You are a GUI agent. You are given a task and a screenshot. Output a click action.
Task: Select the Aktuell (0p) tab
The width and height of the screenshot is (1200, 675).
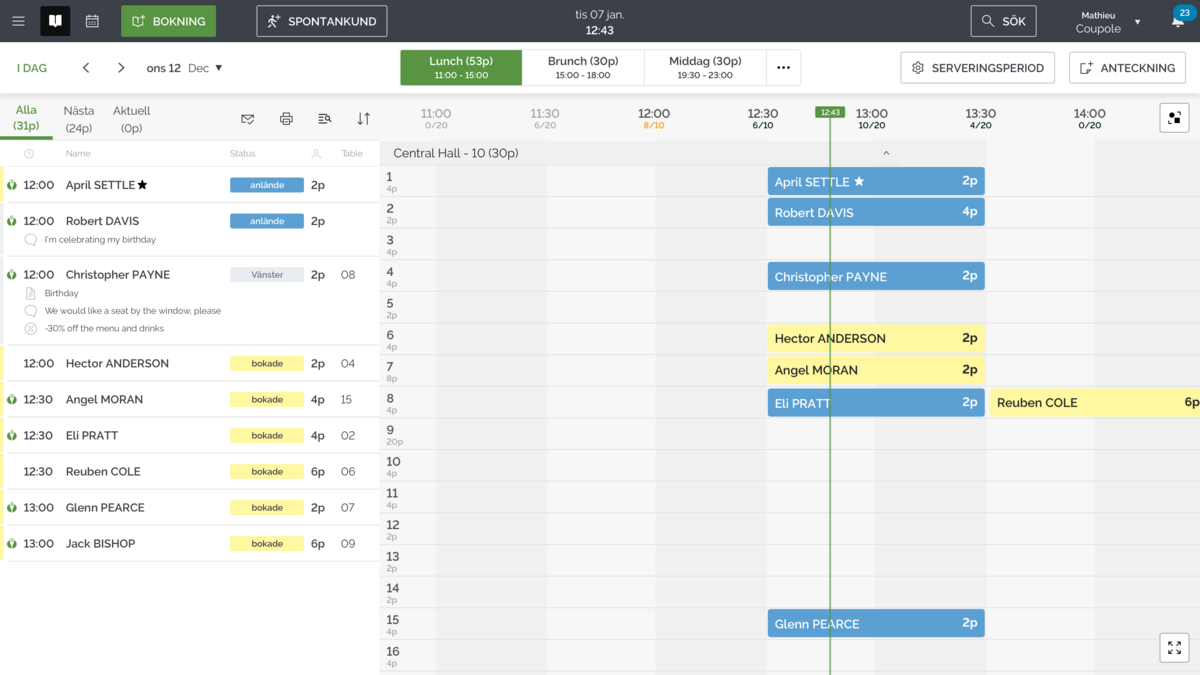131,118
